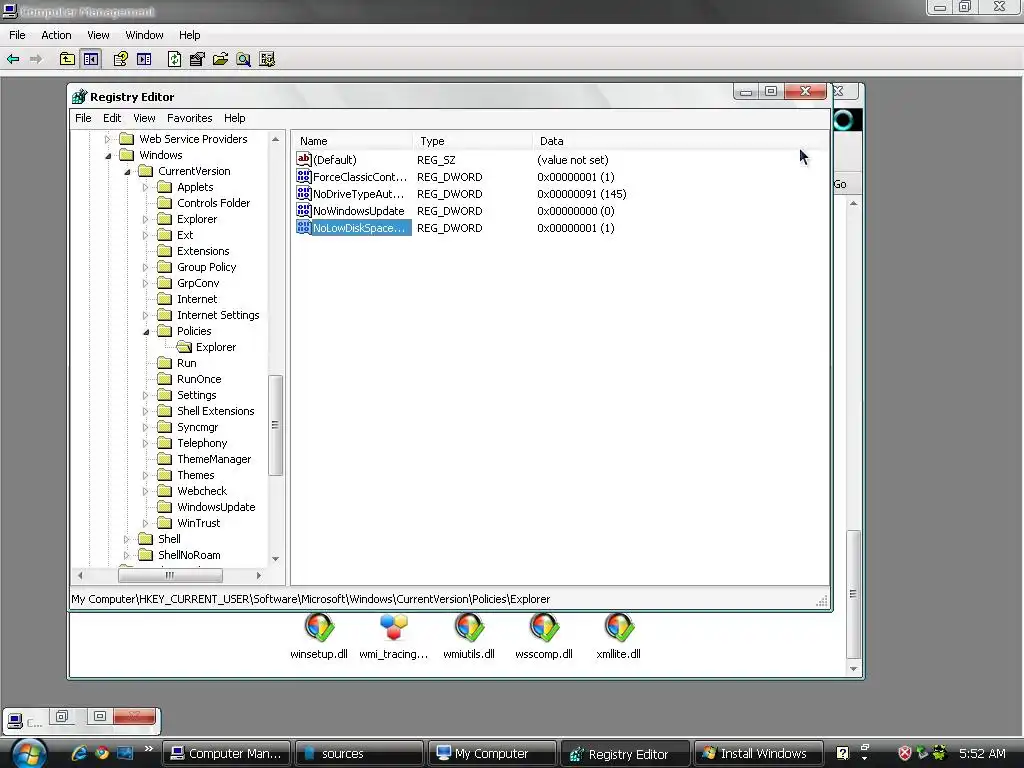Click the Help question-mark toolbar icon

point(120,59)
